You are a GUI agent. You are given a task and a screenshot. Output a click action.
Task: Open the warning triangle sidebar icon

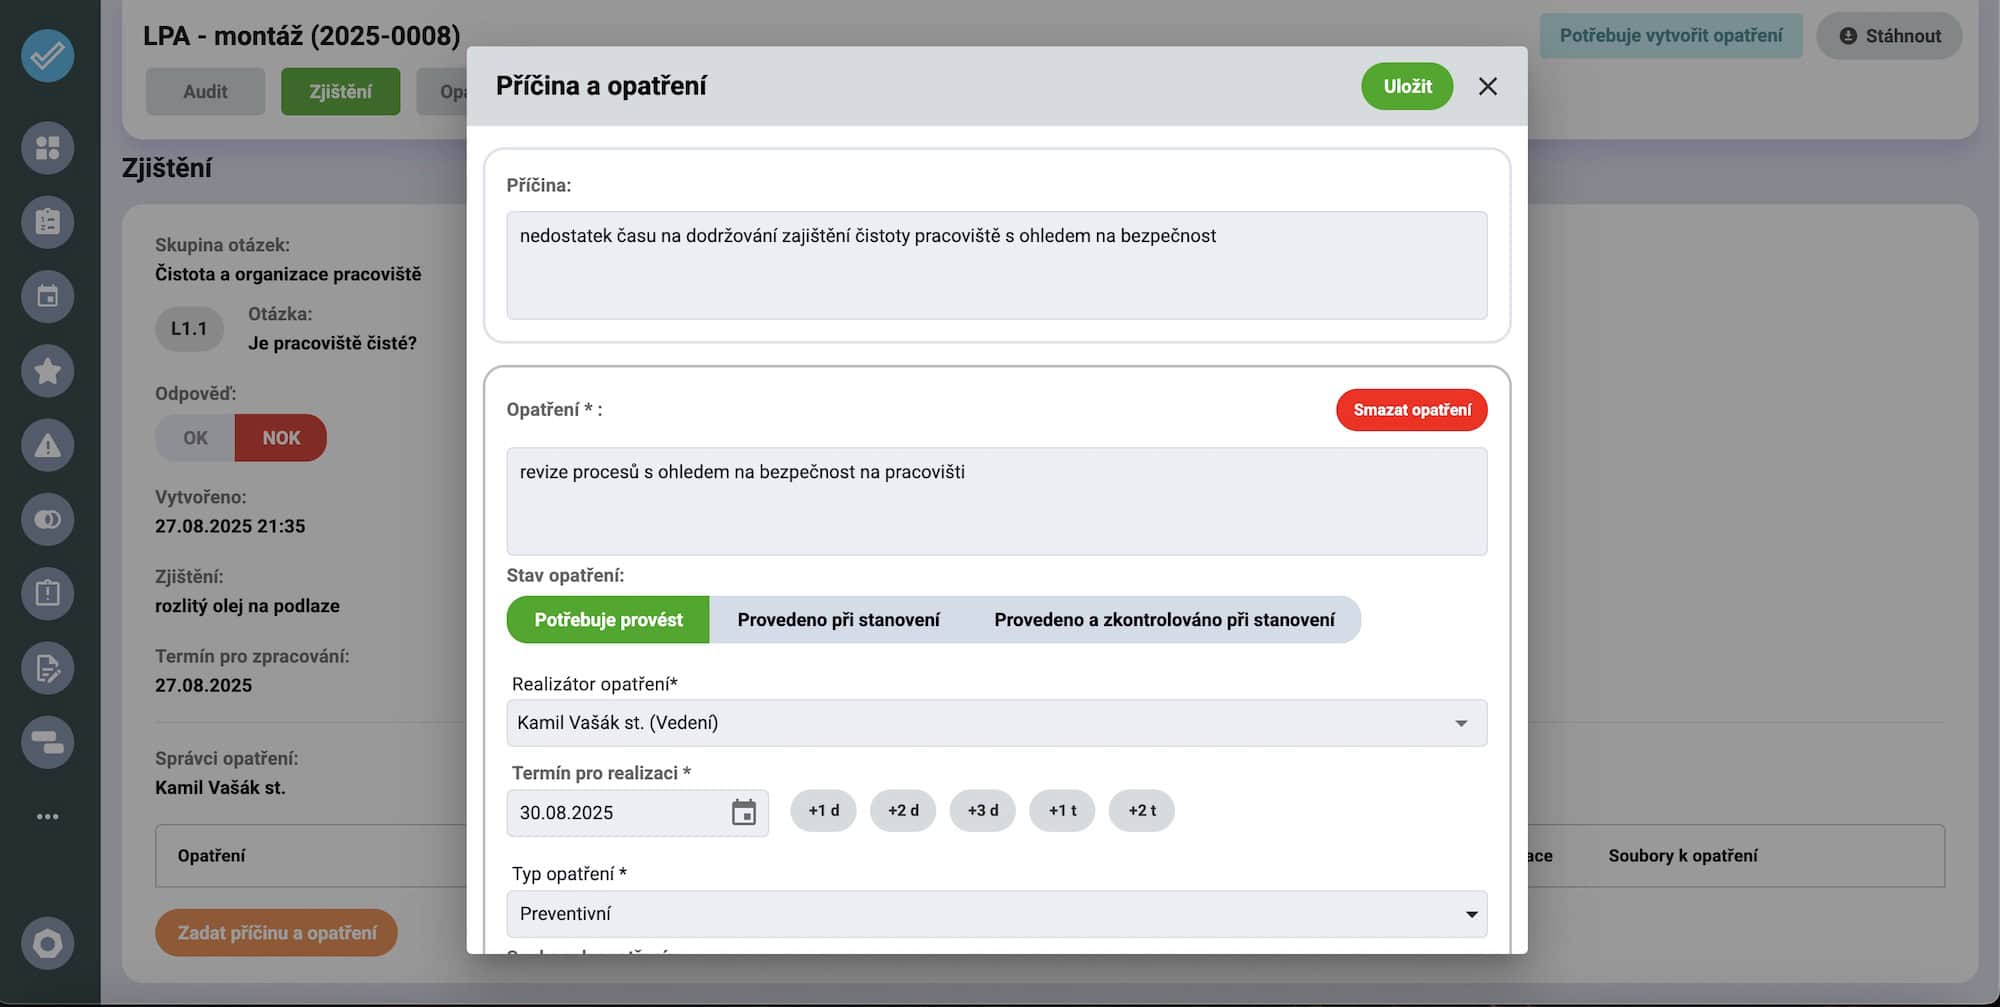point(47,445)
